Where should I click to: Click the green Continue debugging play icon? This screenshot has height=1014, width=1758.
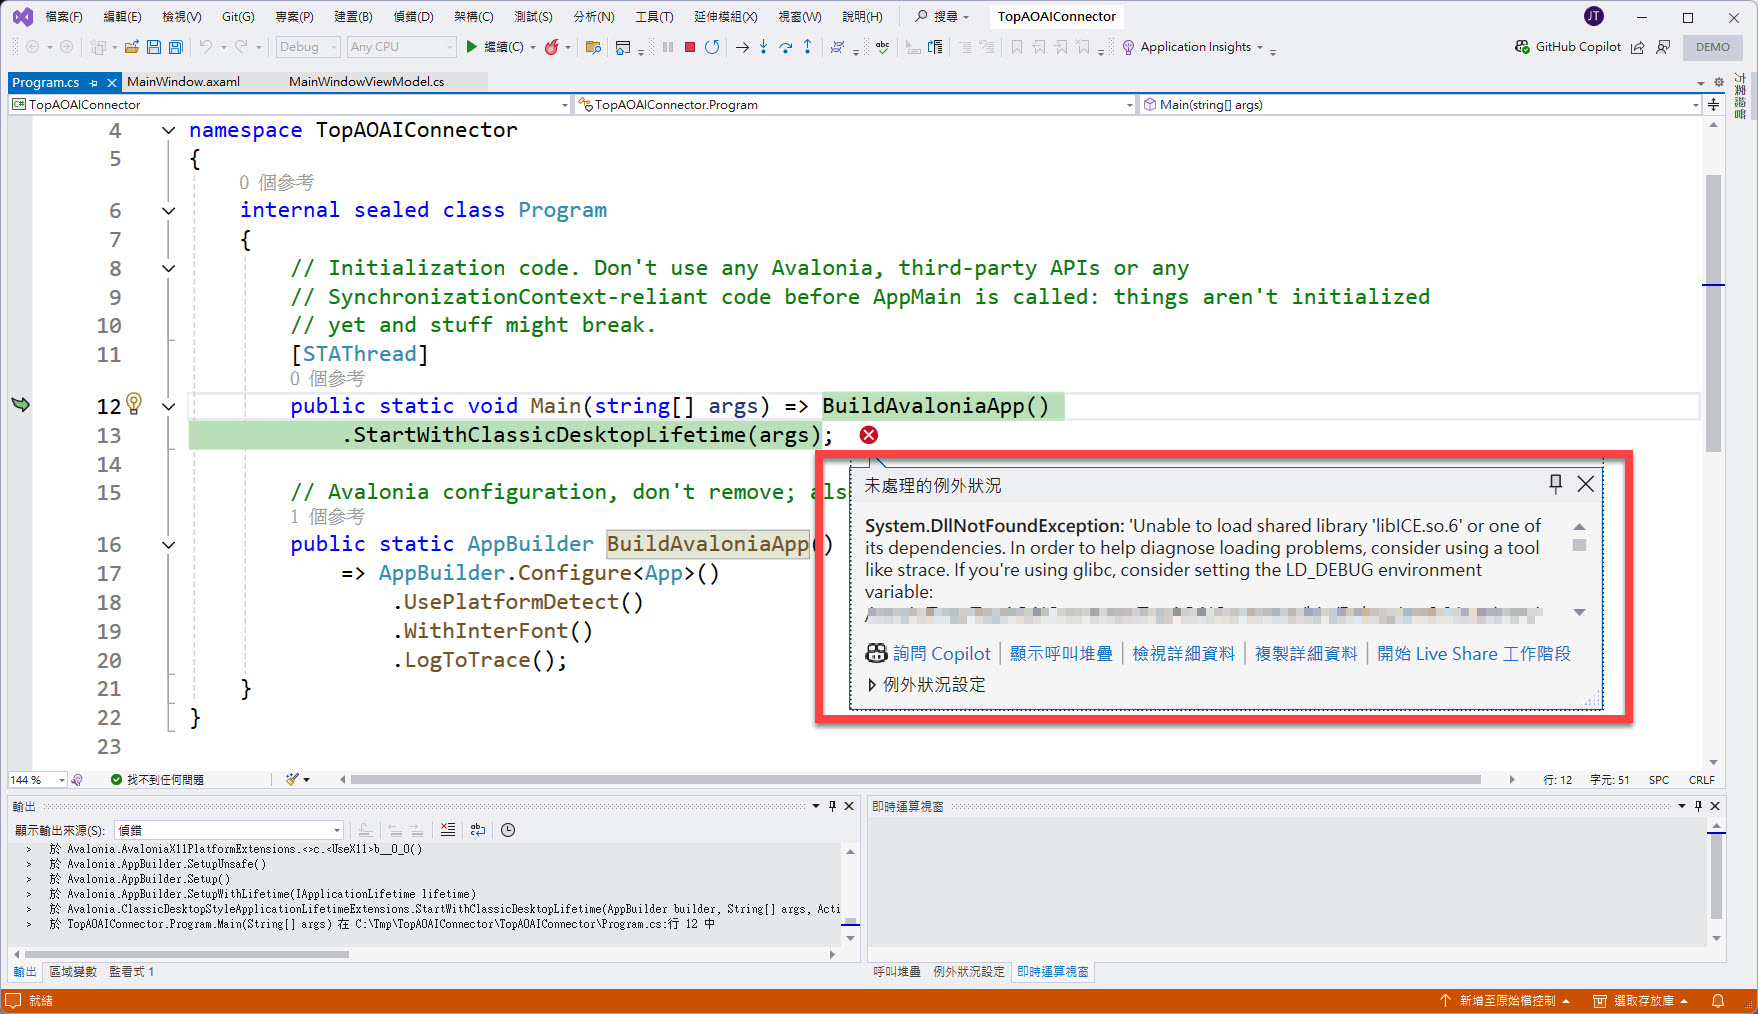tap(471, 47)
